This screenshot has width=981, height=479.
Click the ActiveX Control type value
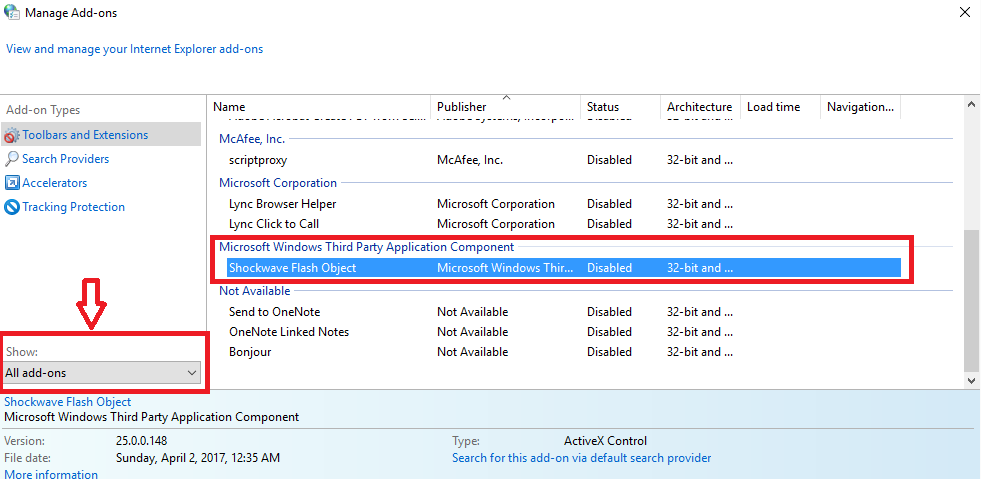pyautogui.click(x=605, y=441)
